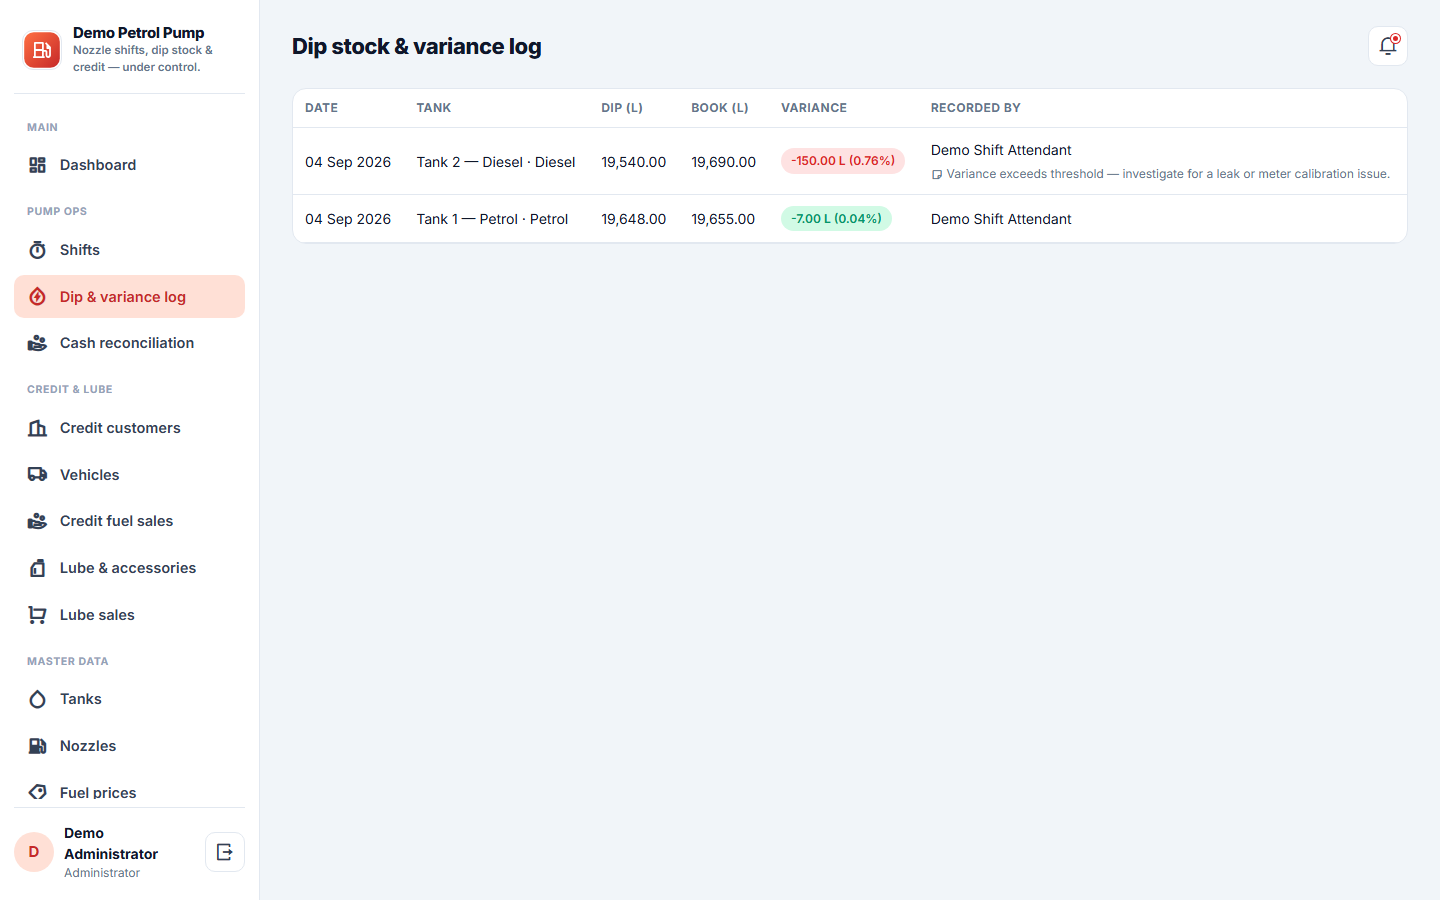Click the Credit fuel sales icon
Screen dimensions: 1440x900
point(37,521)
